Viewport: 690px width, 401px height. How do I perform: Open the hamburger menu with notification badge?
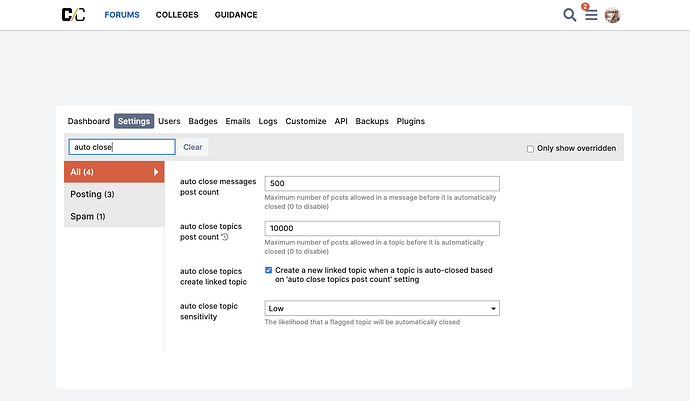pyautogui.click(x=591, y=15)
